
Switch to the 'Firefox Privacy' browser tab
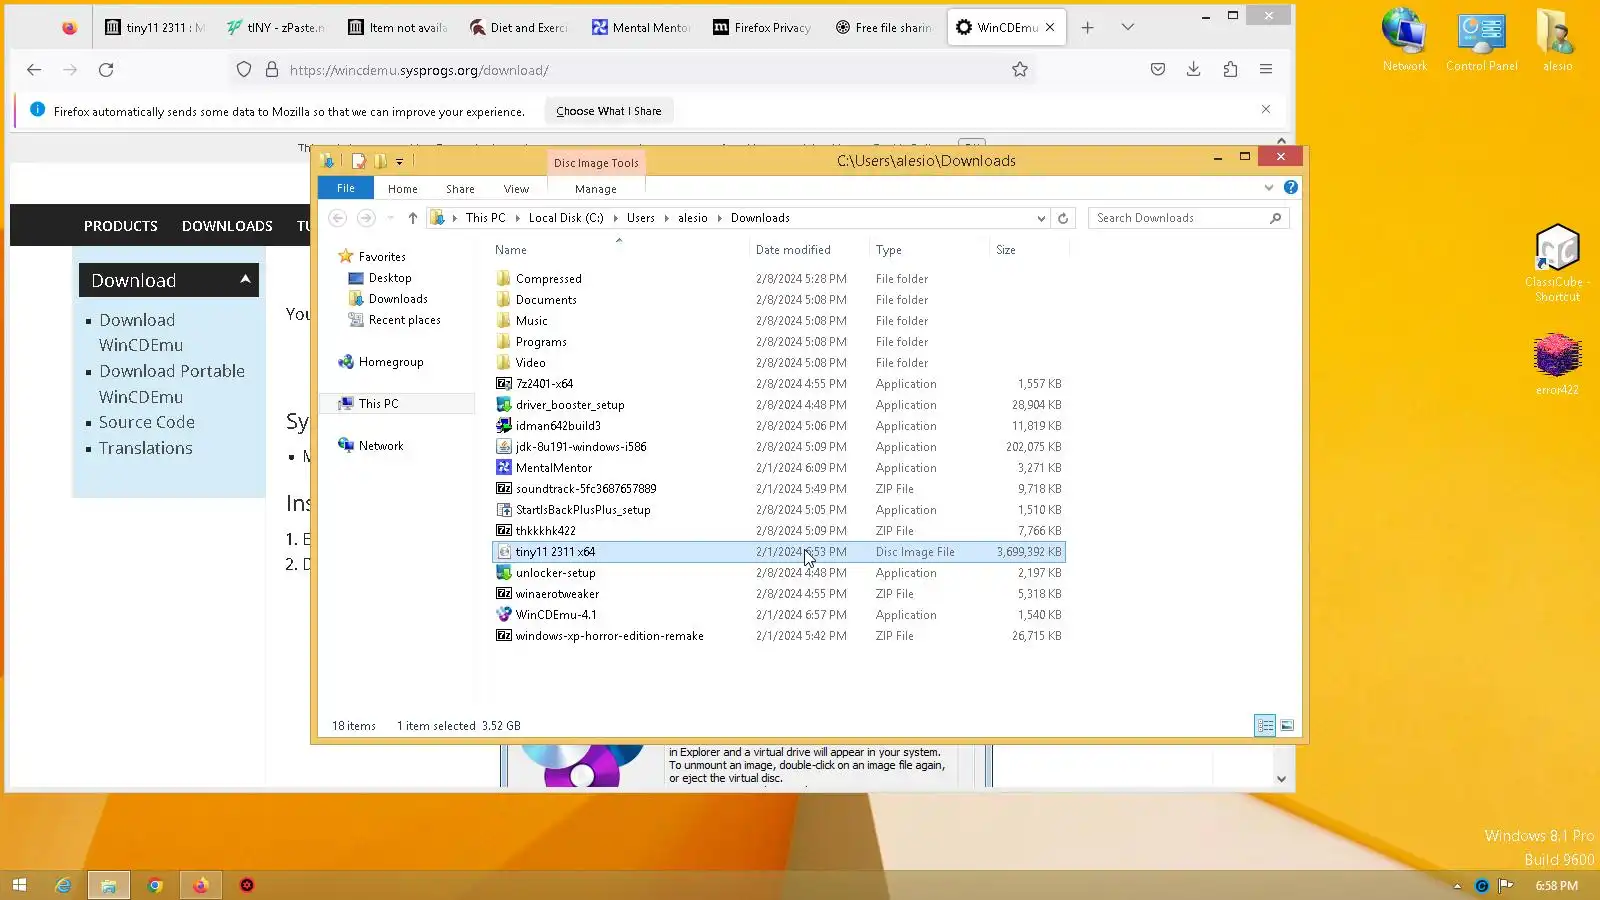pos(762,28)
